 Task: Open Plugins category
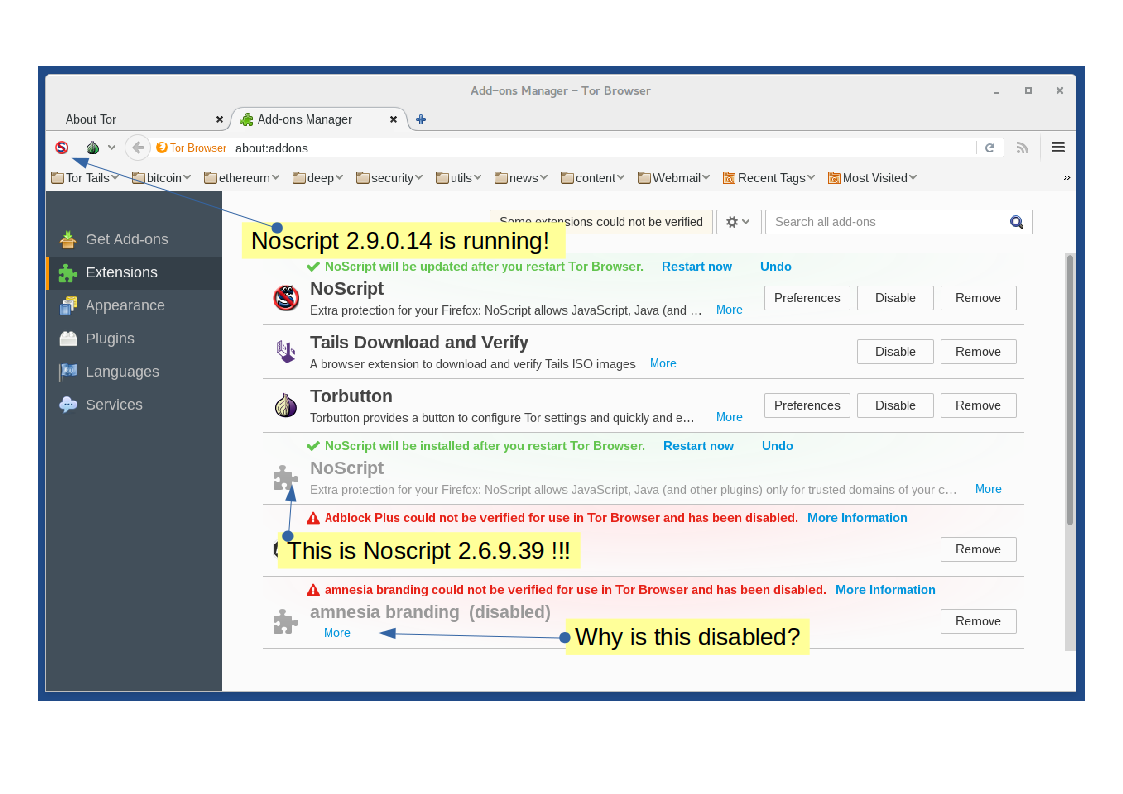point(134,339)
